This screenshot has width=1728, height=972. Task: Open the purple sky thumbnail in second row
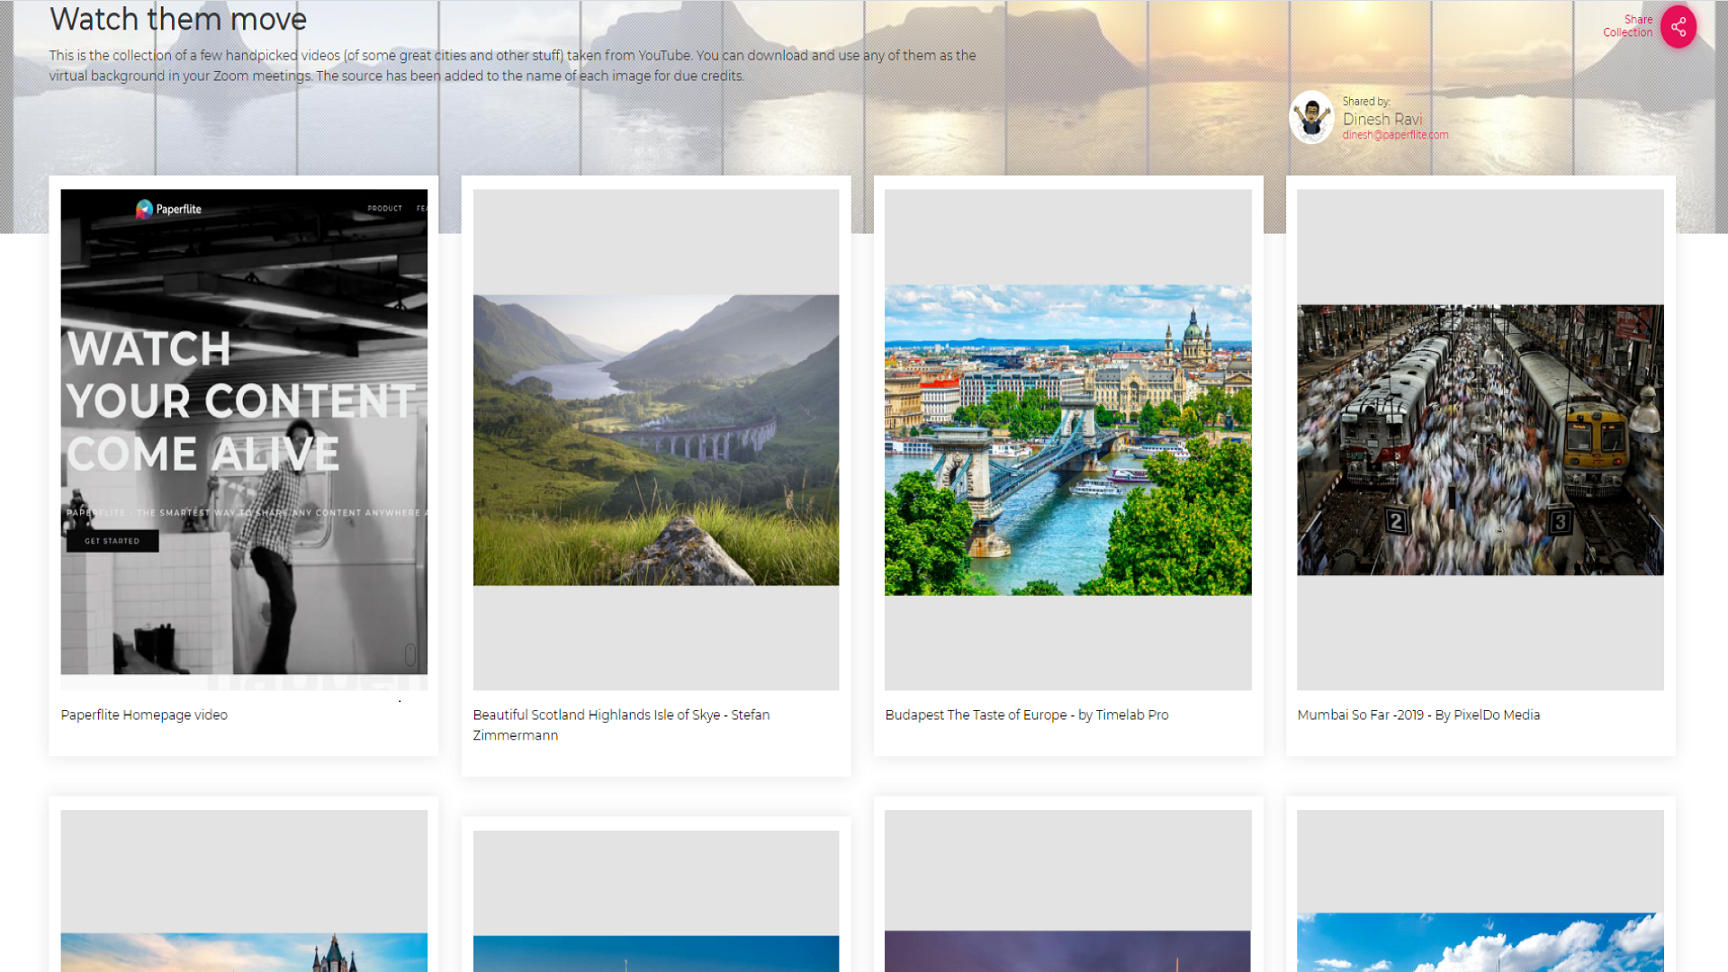[1068, 891]
